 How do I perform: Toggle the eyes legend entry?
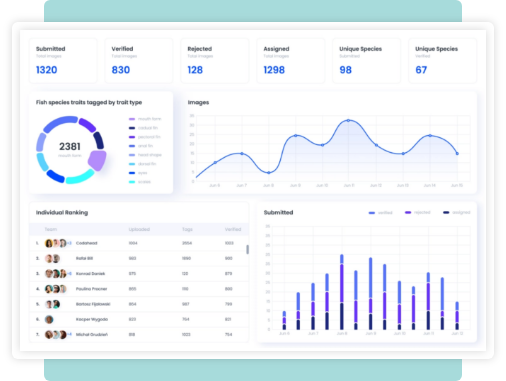[x=138, y=173]
